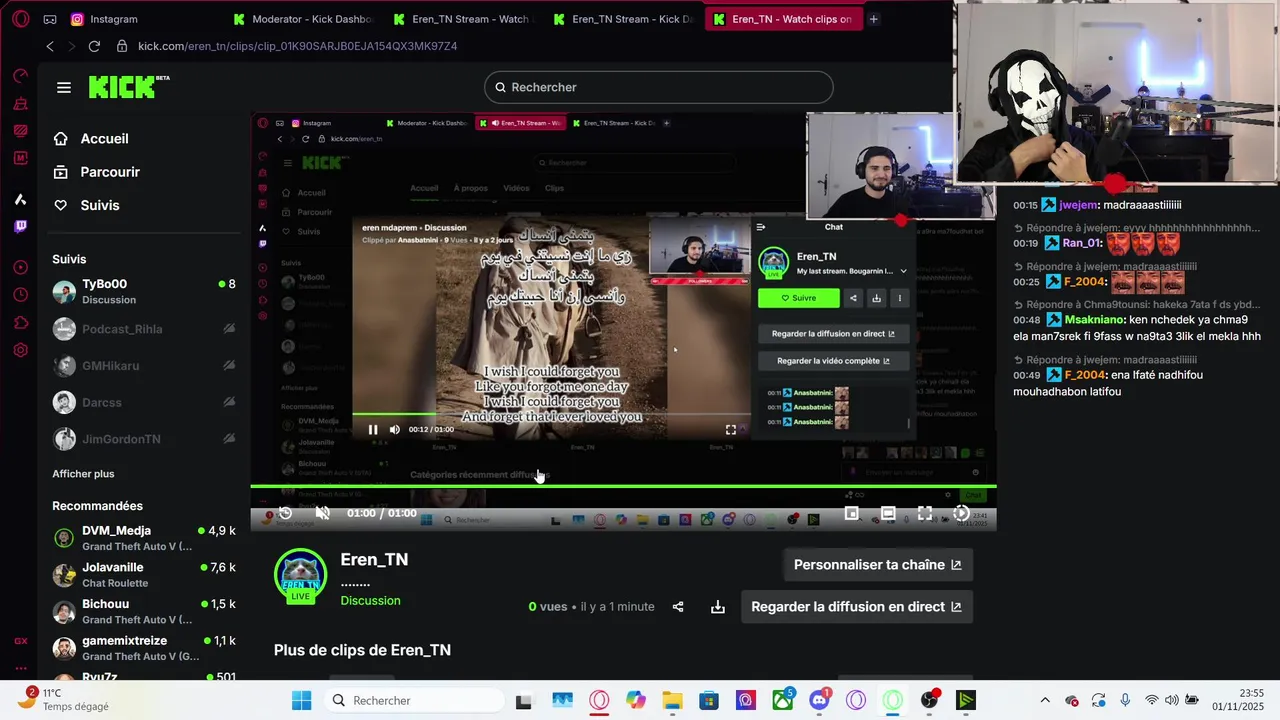Click the address bar URL
Viewport: 1280px width, 720px height.
click(x=297, y=46)
